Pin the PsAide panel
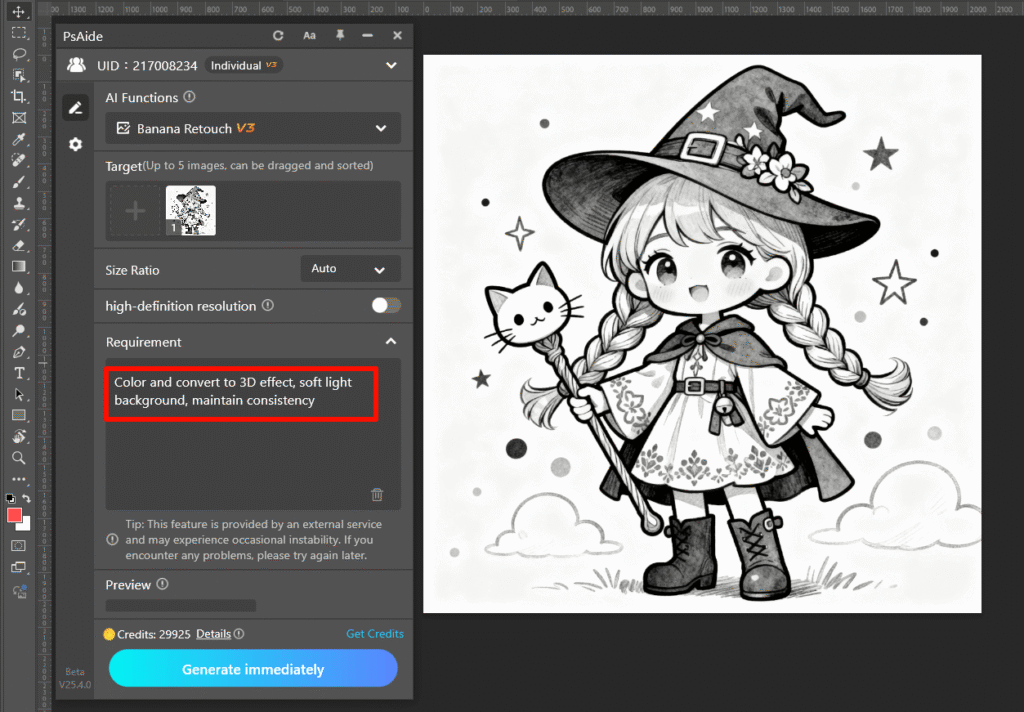 tap(339, 35)
